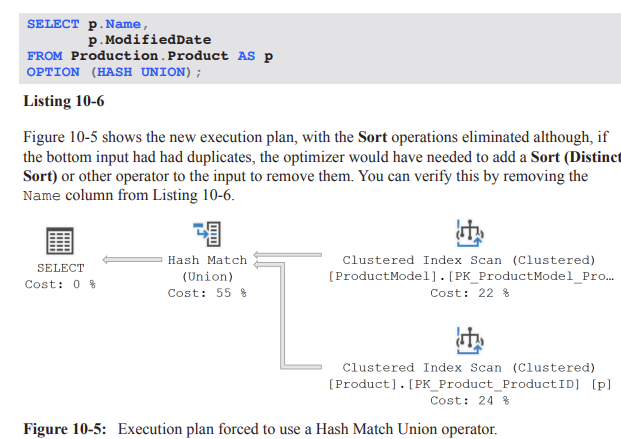The width and height of the screenshot is (621, 439).
Task: Click the 'Hash Match (Union)' operator label
Action: click(x=207, y=268)
